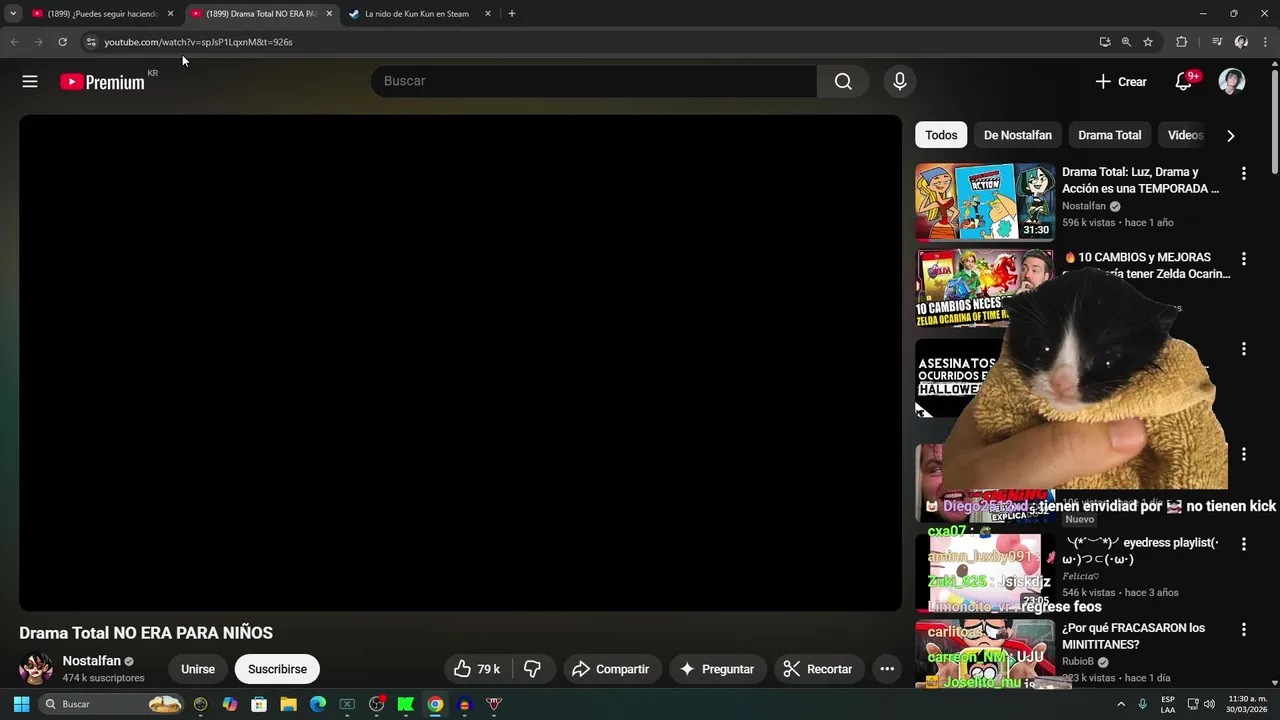The height and width of the screenshot is (720, 1280).
Task: Start voice search with microphone
Action: (x=900, y=81)
